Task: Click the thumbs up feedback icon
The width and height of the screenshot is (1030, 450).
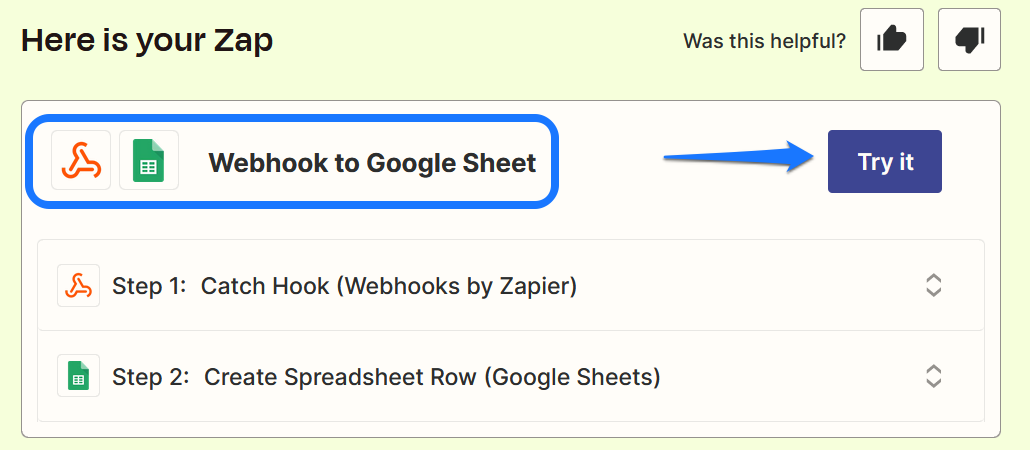Action: 891,40
